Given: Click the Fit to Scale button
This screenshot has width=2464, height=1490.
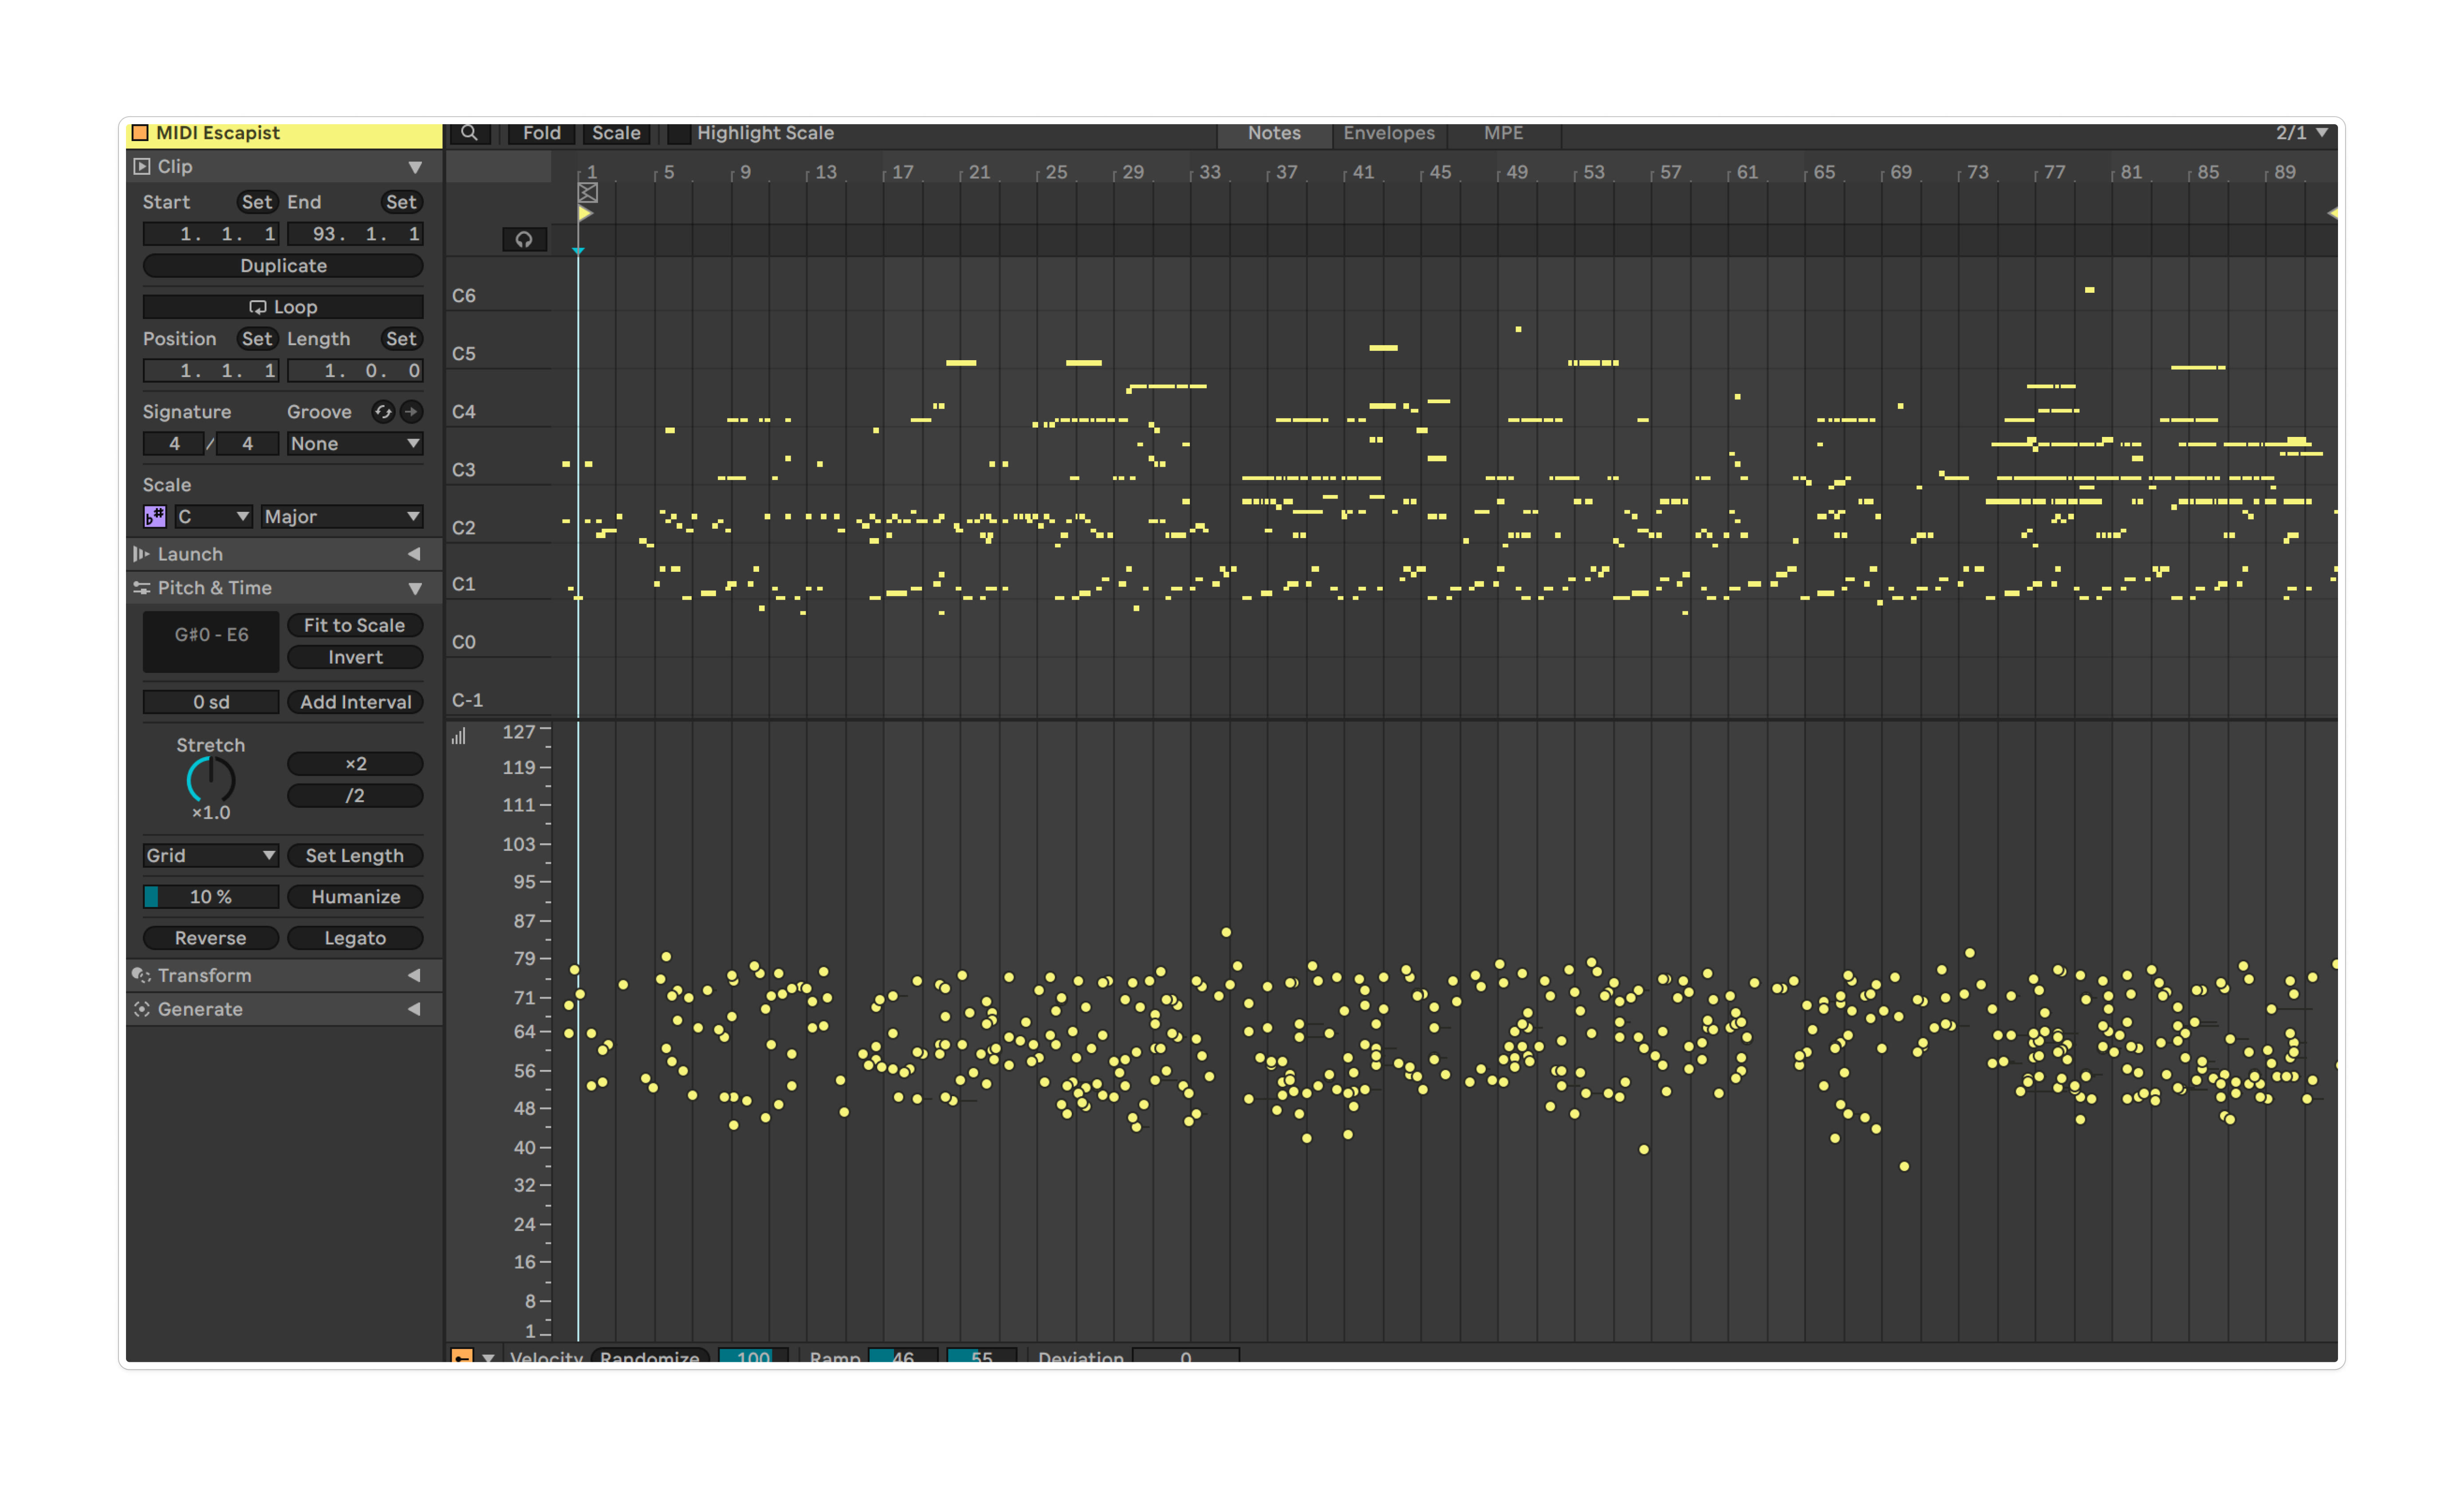Looking at the screenshot, I should point(355,625).
